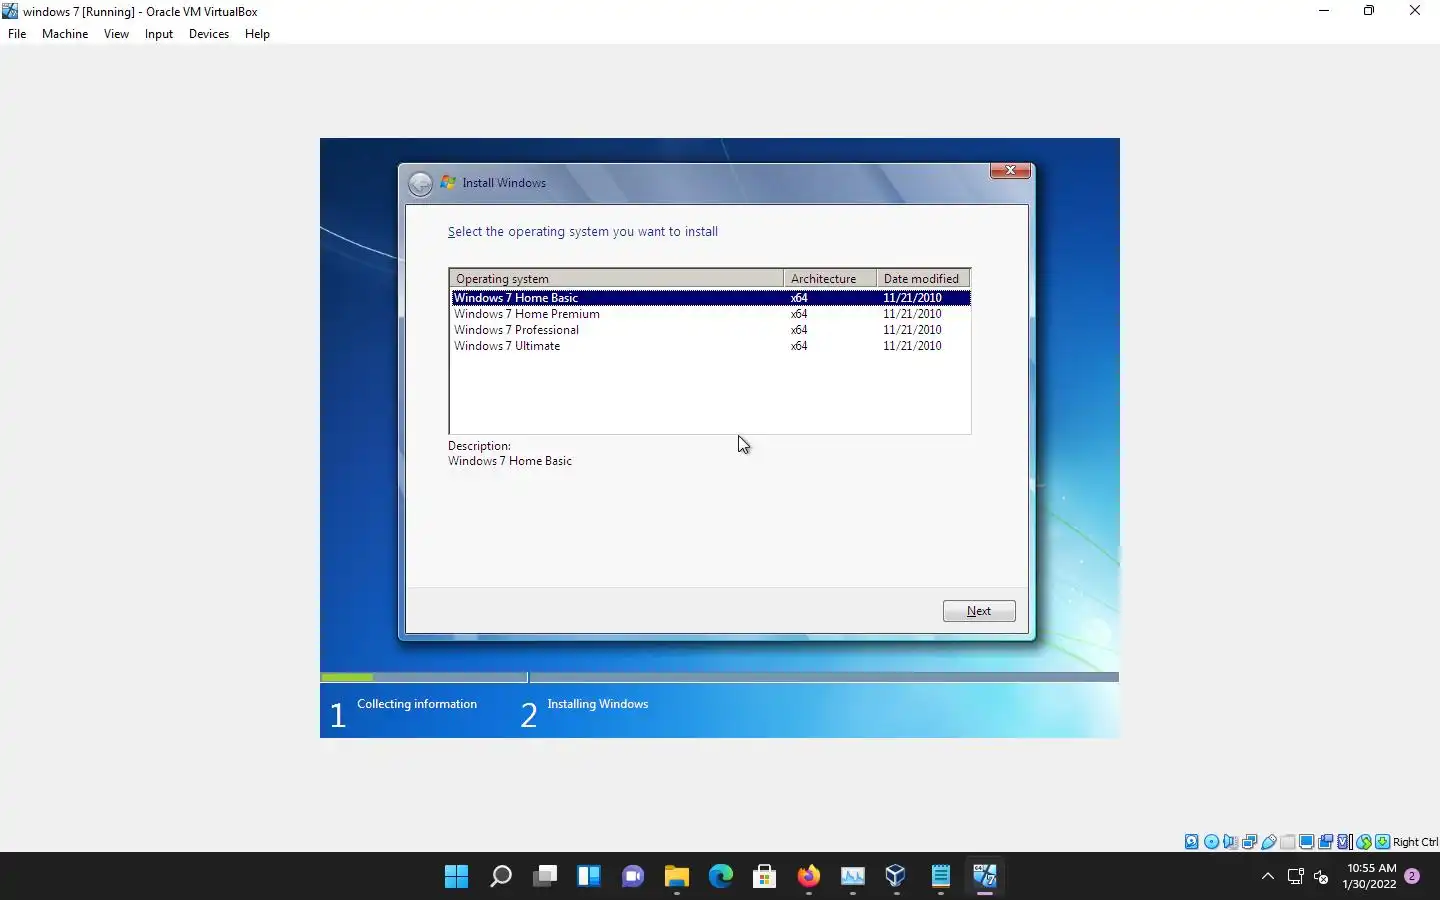Image resolution: width=1440 pixels, height=900 pixels.
Task: Open File Explorer from the taskbar
Action: tap(677, 876)
